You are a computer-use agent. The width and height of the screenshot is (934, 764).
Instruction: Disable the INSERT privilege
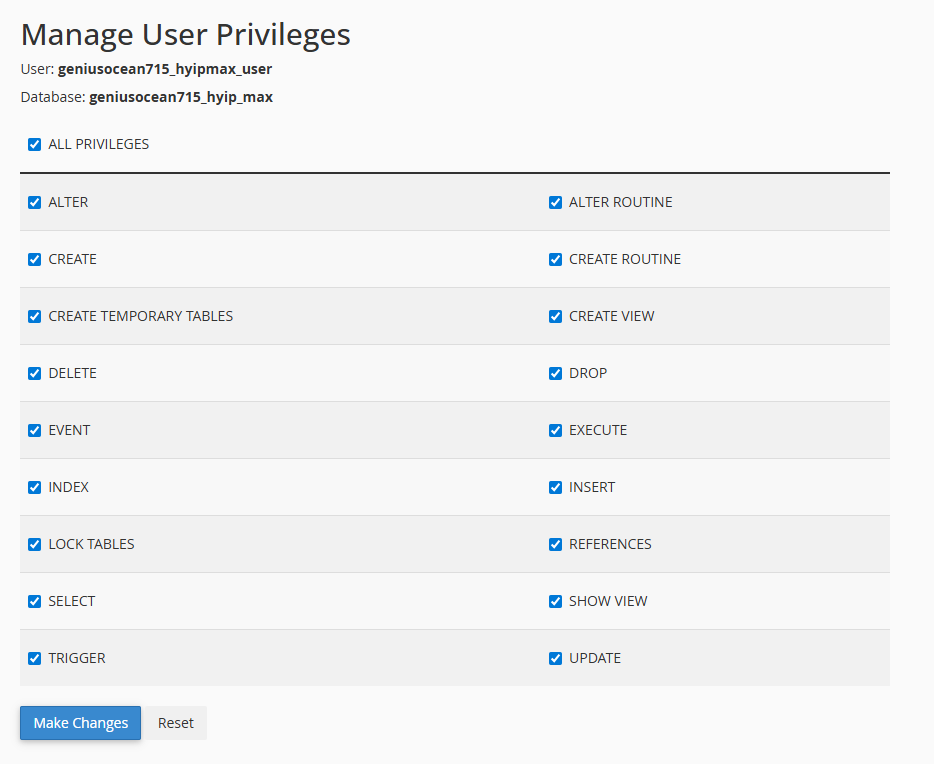555,488
